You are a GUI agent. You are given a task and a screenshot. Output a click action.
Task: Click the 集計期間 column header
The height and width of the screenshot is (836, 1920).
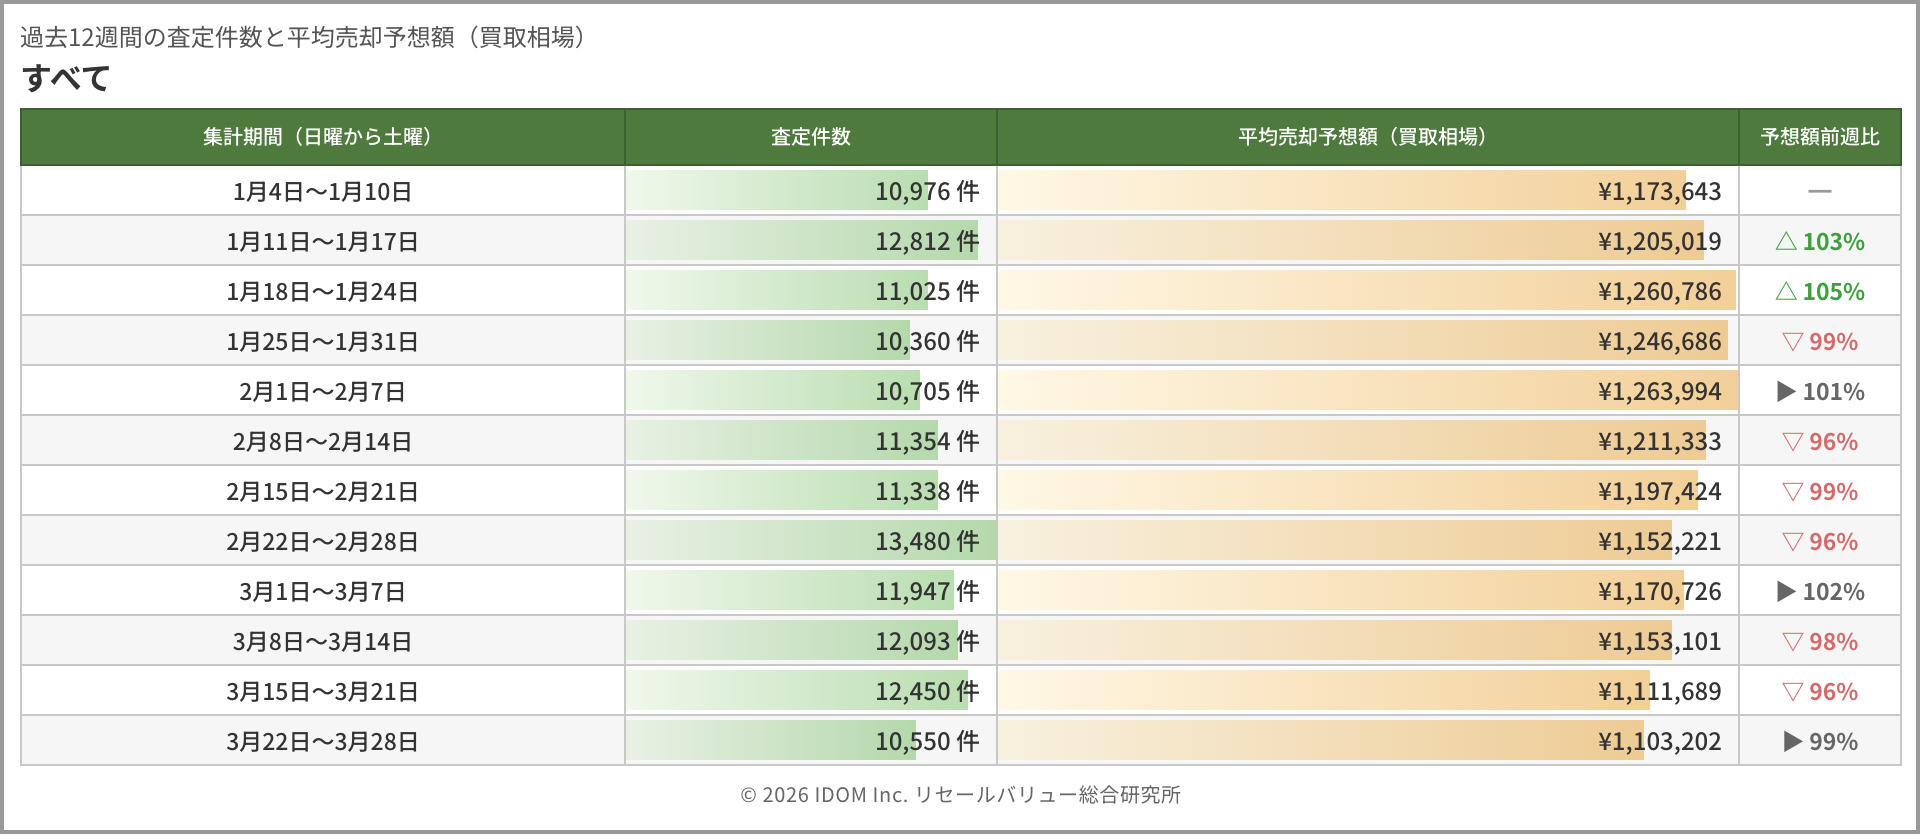[322, 137]
